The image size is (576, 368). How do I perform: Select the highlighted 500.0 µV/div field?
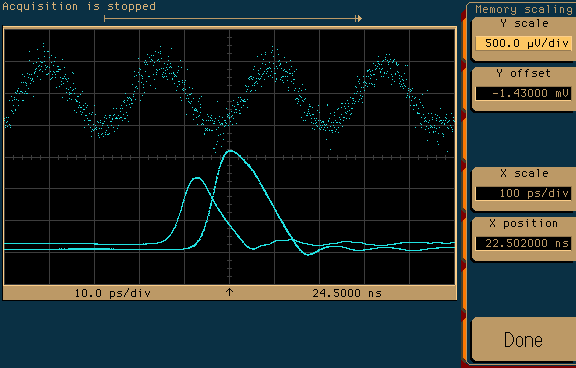click(523, 43)
